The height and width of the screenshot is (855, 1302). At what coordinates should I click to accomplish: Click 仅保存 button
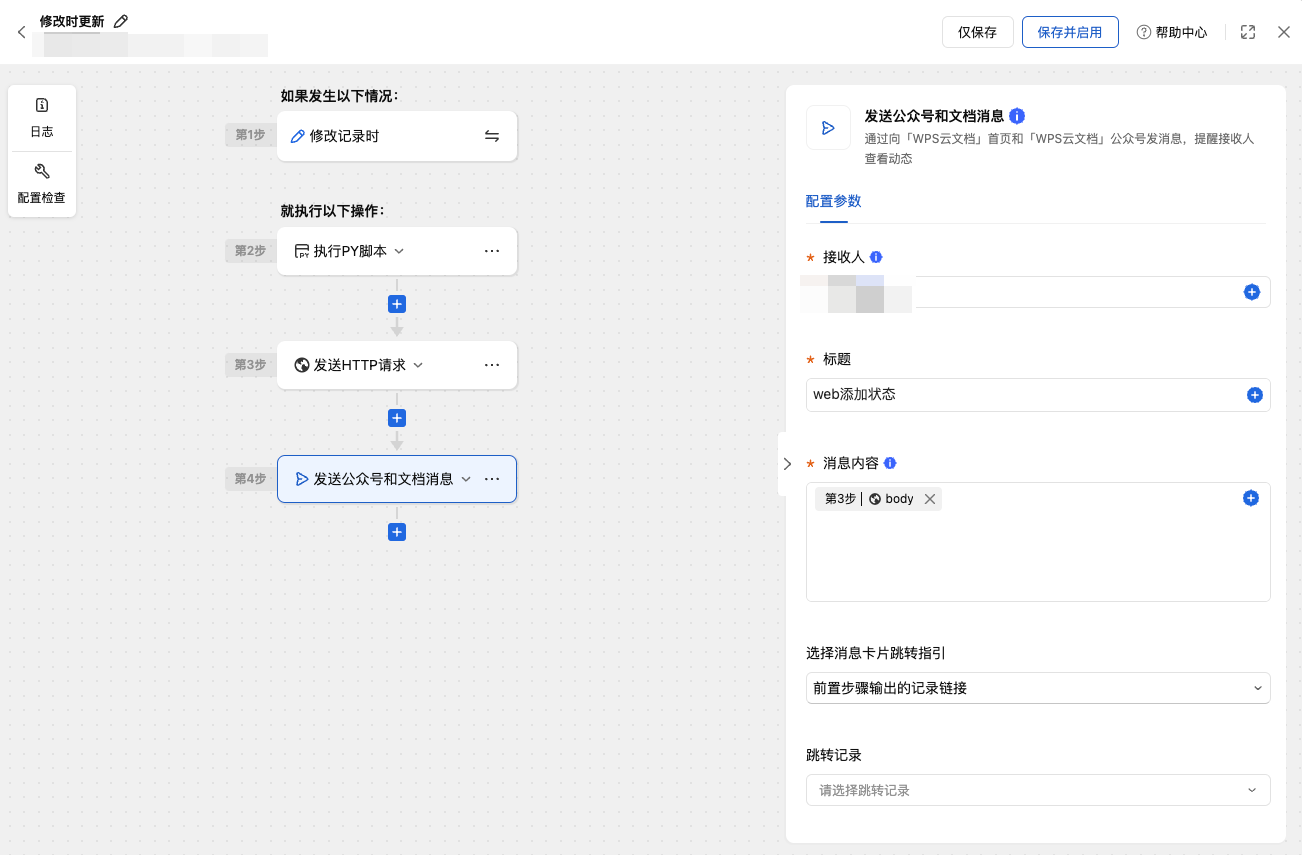pyautogui.click(x=978, y=32)
